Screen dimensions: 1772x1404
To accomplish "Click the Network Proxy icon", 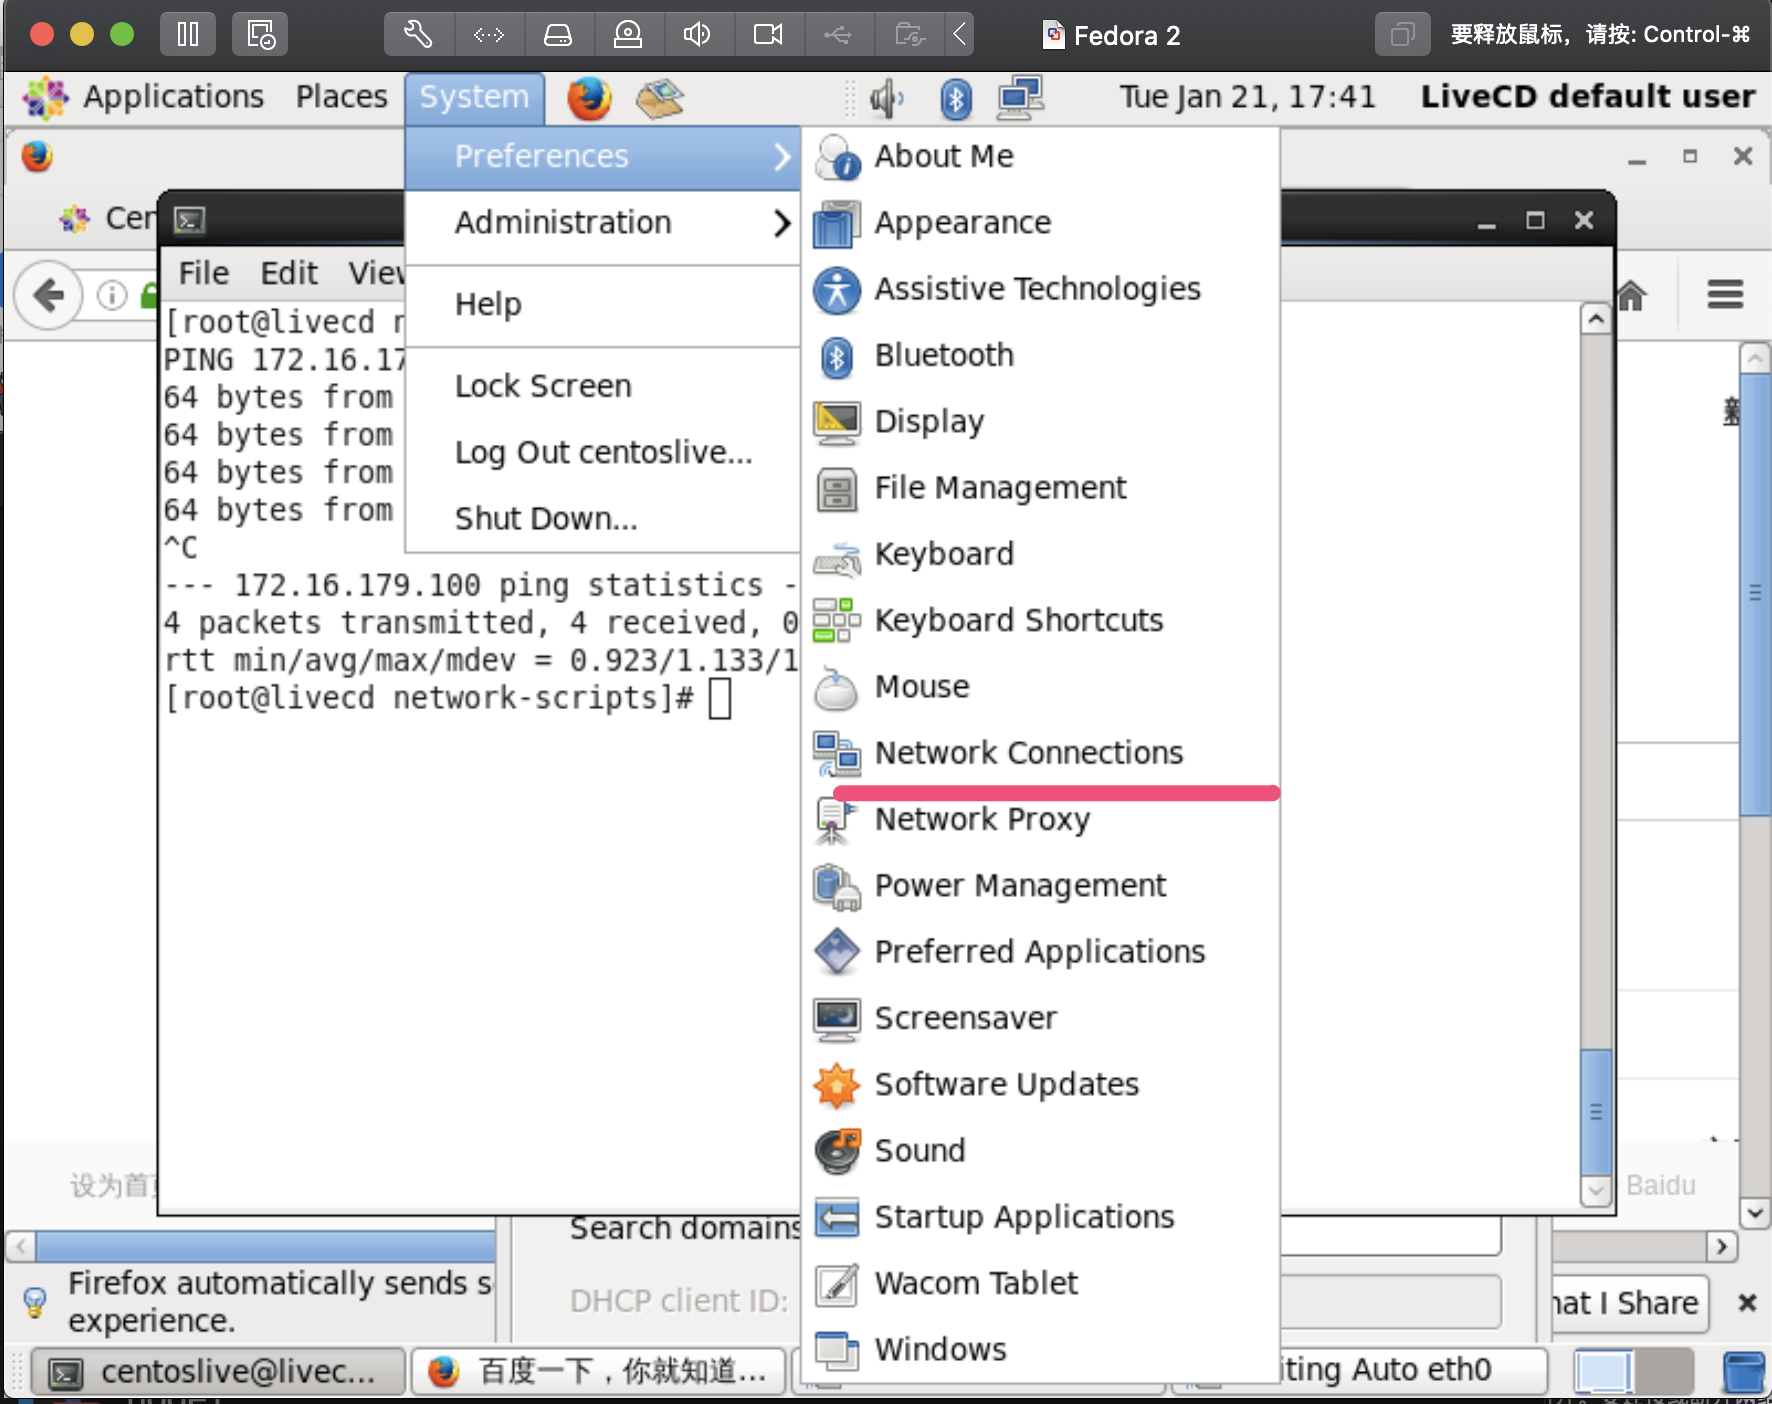I will pos(837,820).
